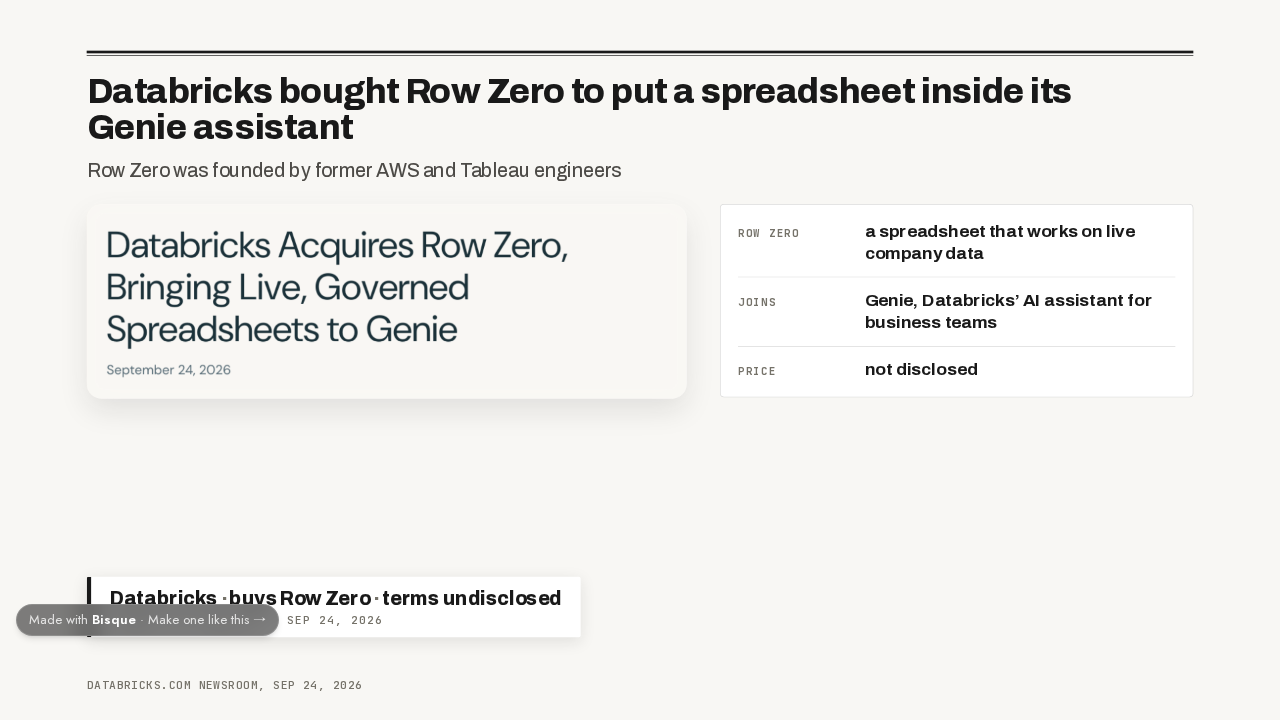The height and width of the screenshot is (720, 1280).
Task: Click the main headline about Databricks buying Row Zero
Action: (580, 109)
